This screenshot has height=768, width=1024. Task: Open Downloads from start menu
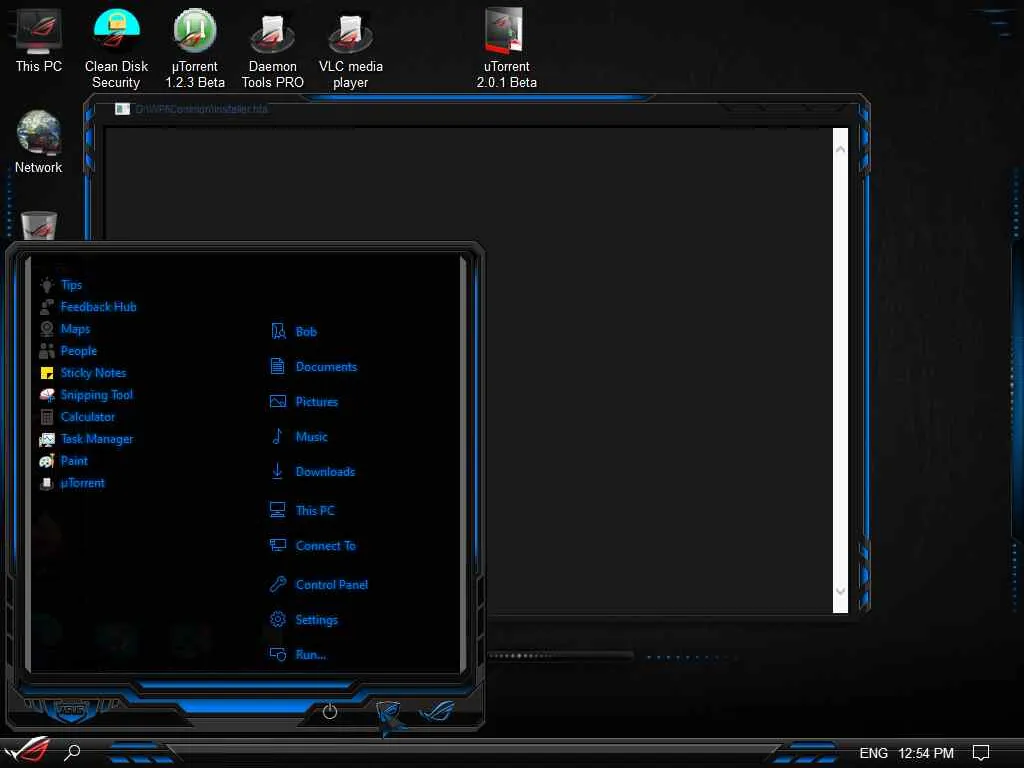pos(325,472)
